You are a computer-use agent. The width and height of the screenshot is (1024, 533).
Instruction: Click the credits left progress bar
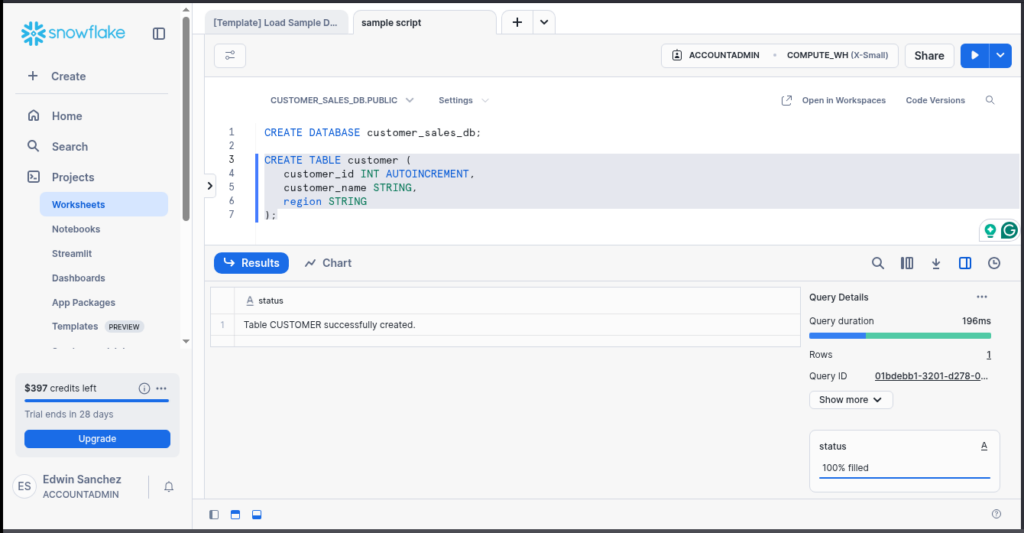point(97,400)
